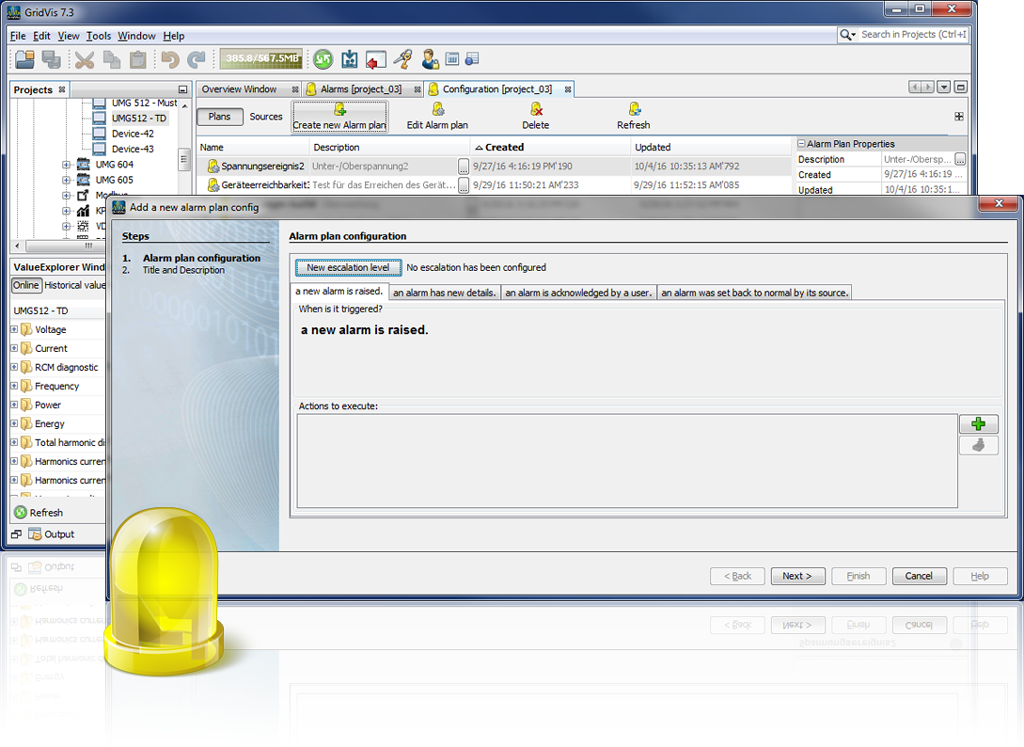Refresh the alarm plan list
Image resolution: width=1024 pixels, height=747 pixels.
tap(633, 117)
